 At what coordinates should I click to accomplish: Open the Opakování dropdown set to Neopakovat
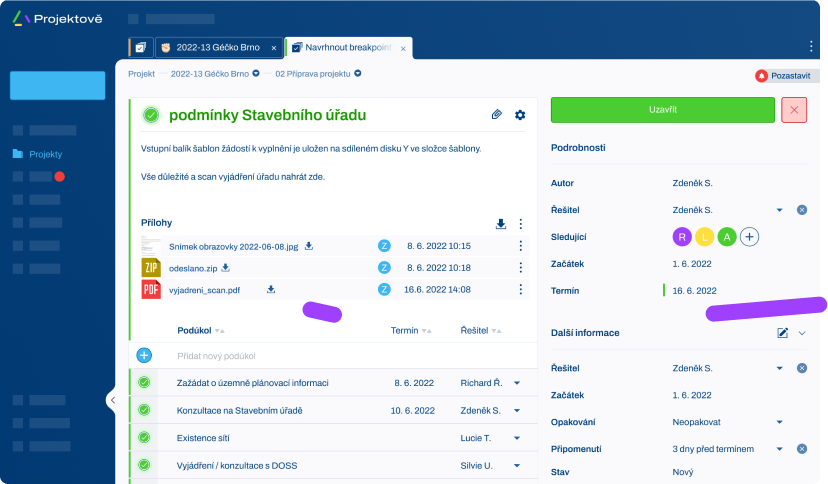(x=779, y=422)
